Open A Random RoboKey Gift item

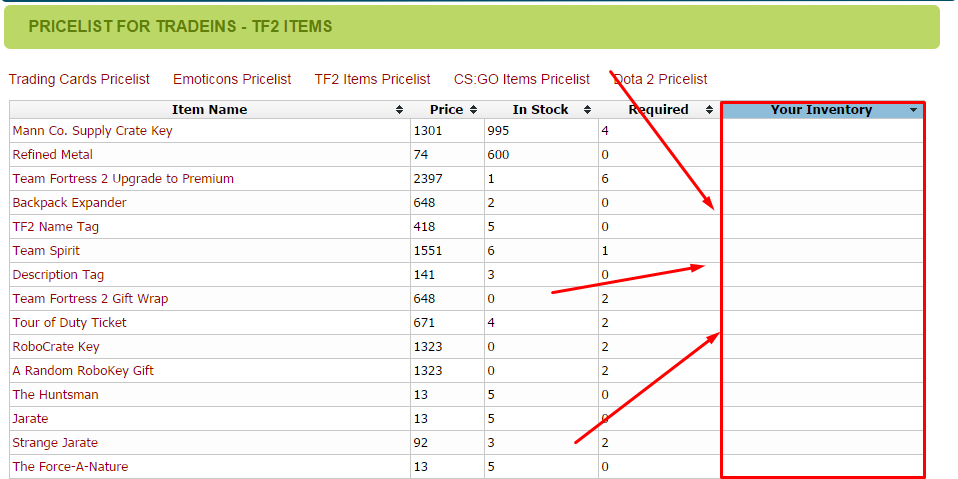(83, 371)
